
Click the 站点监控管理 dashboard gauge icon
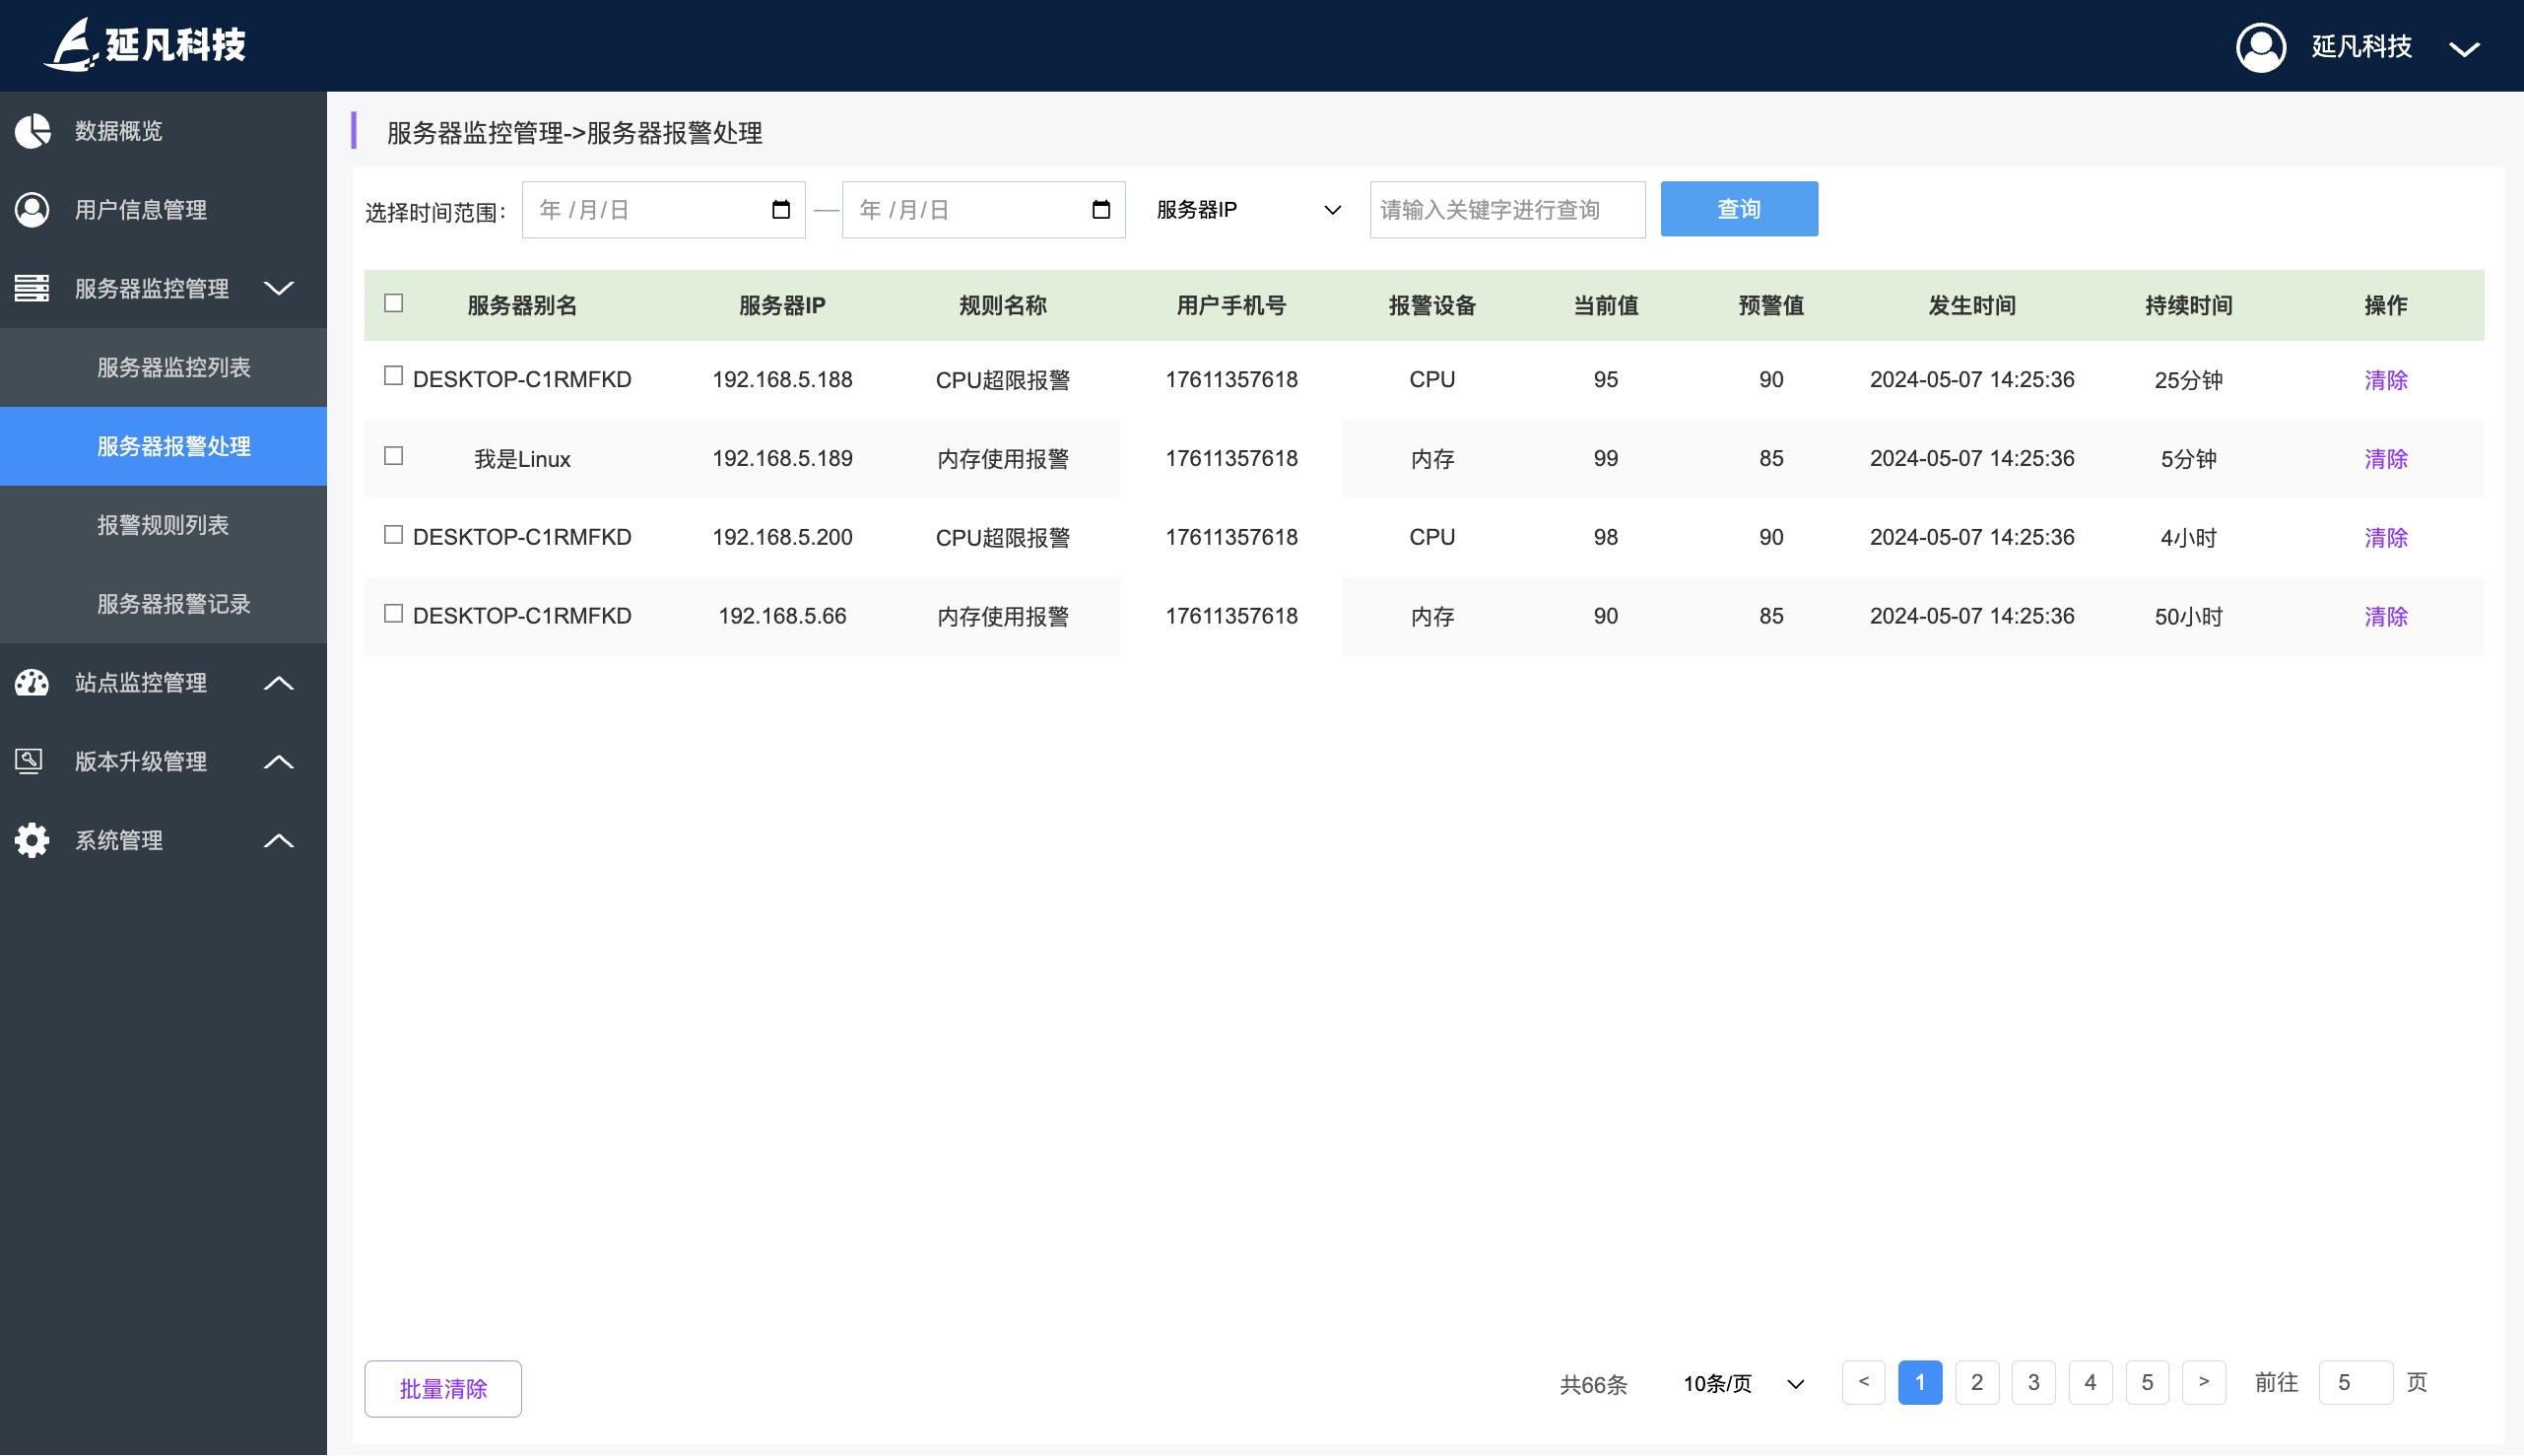[x=32, y=682]
